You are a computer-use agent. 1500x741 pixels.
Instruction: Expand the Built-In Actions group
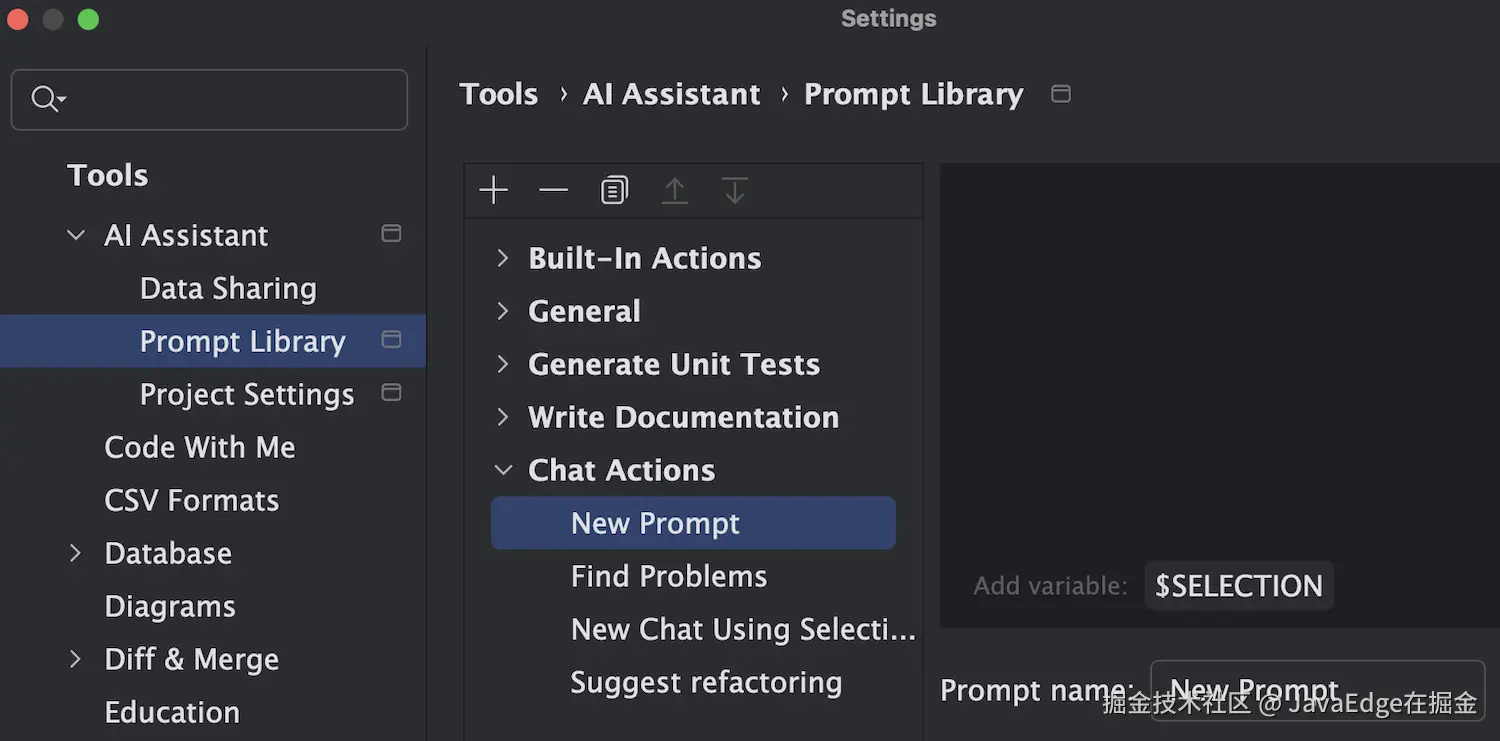[503, 258]
